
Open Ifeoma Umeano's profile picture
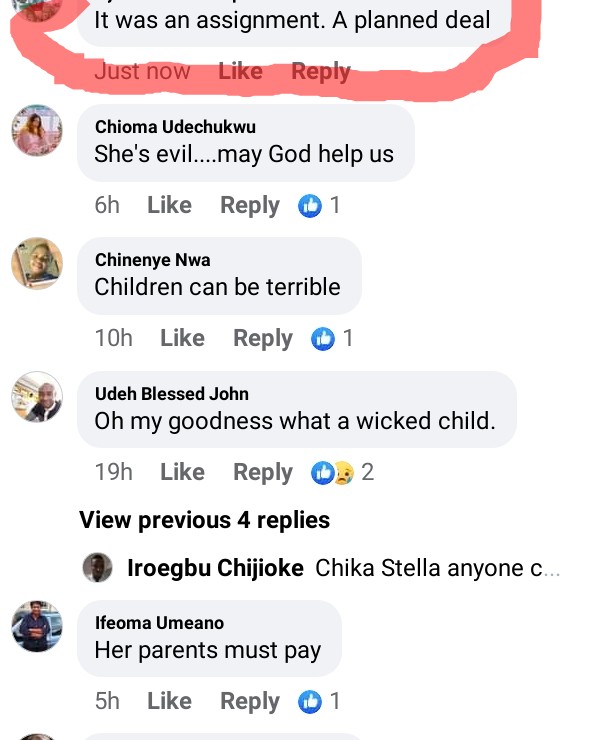[x=37, y=627]
